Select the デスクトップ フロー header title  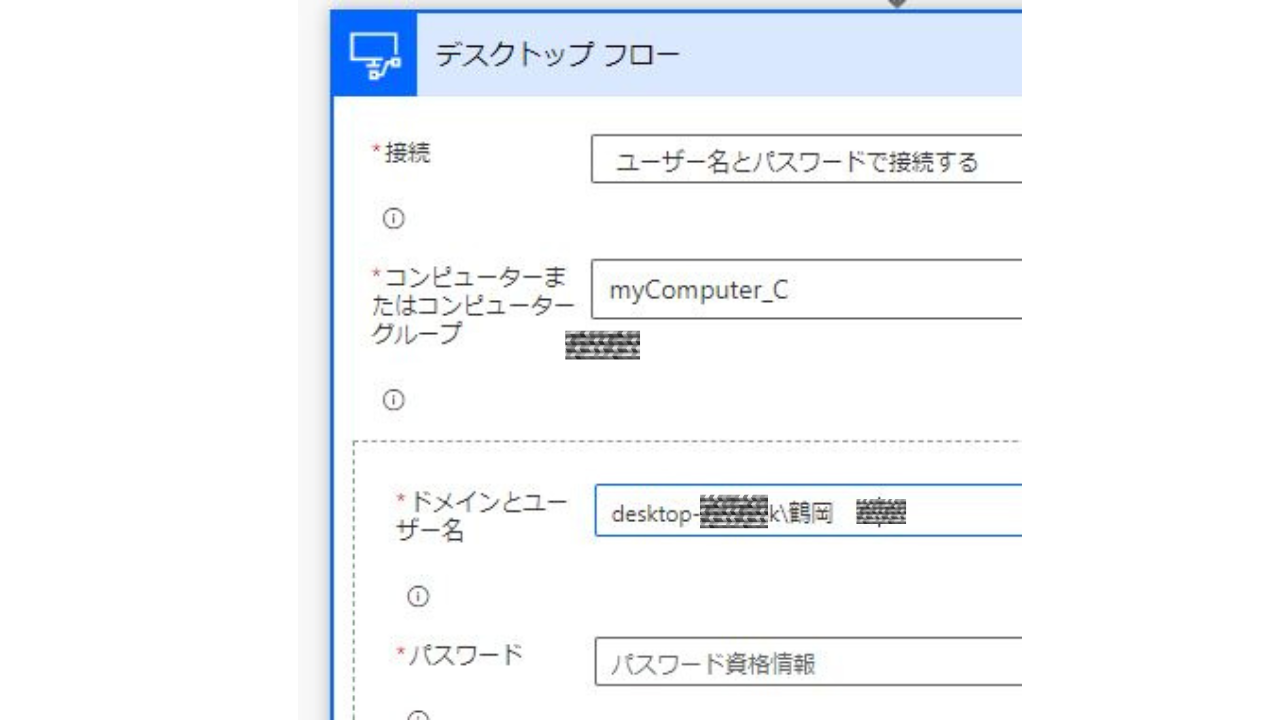click(x=557, y=54)
